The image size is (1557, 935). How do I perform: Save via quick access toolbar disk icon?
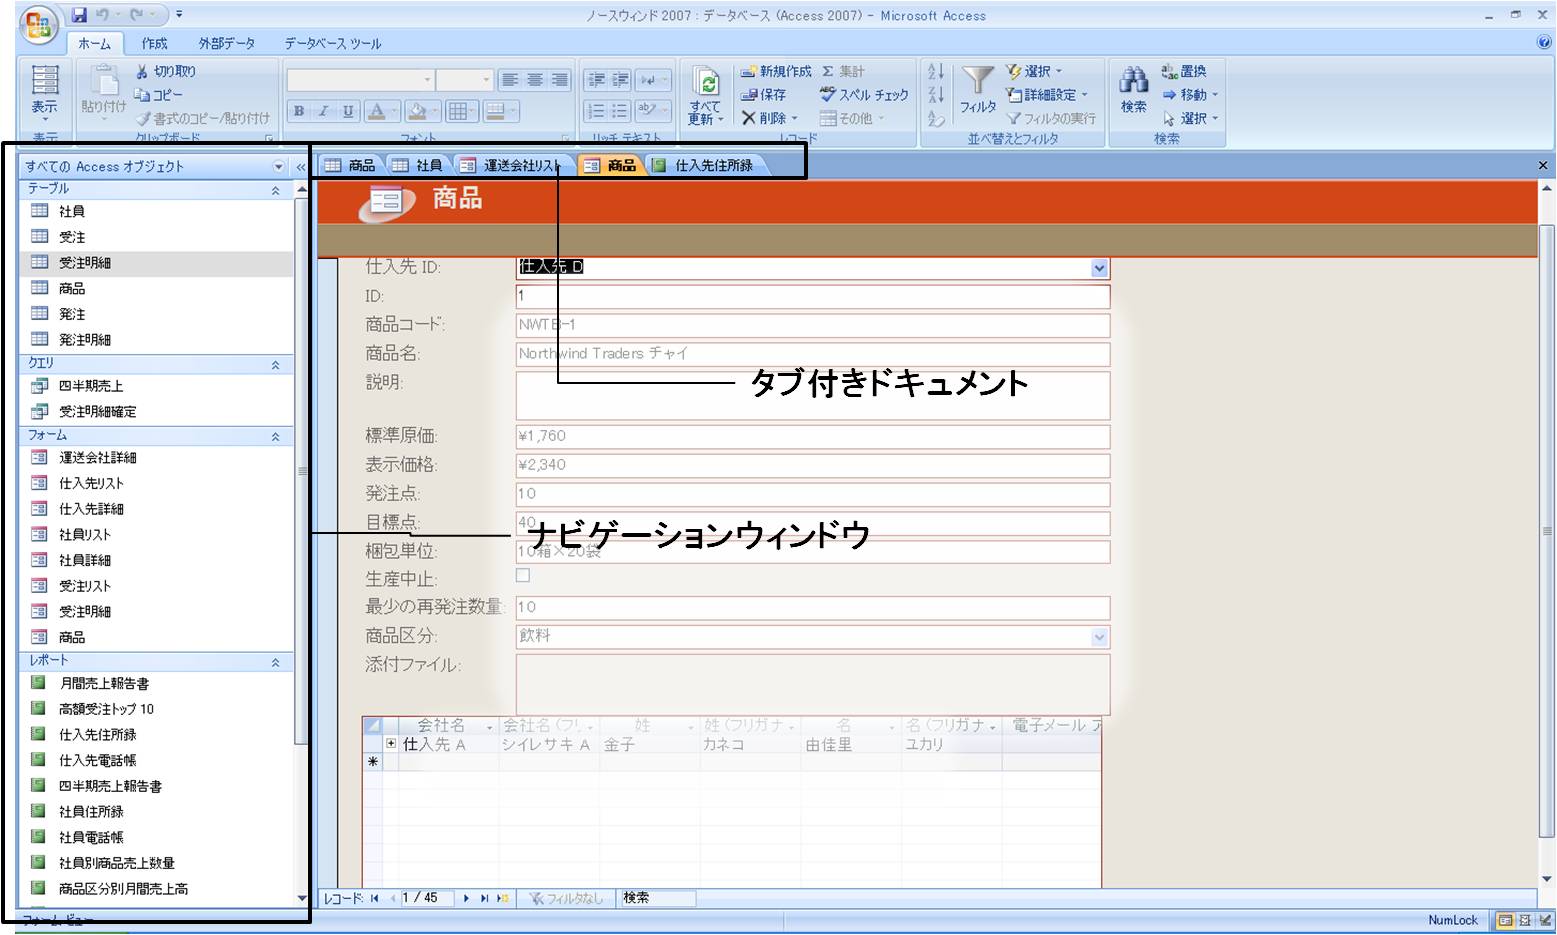(x=79, y=15)
